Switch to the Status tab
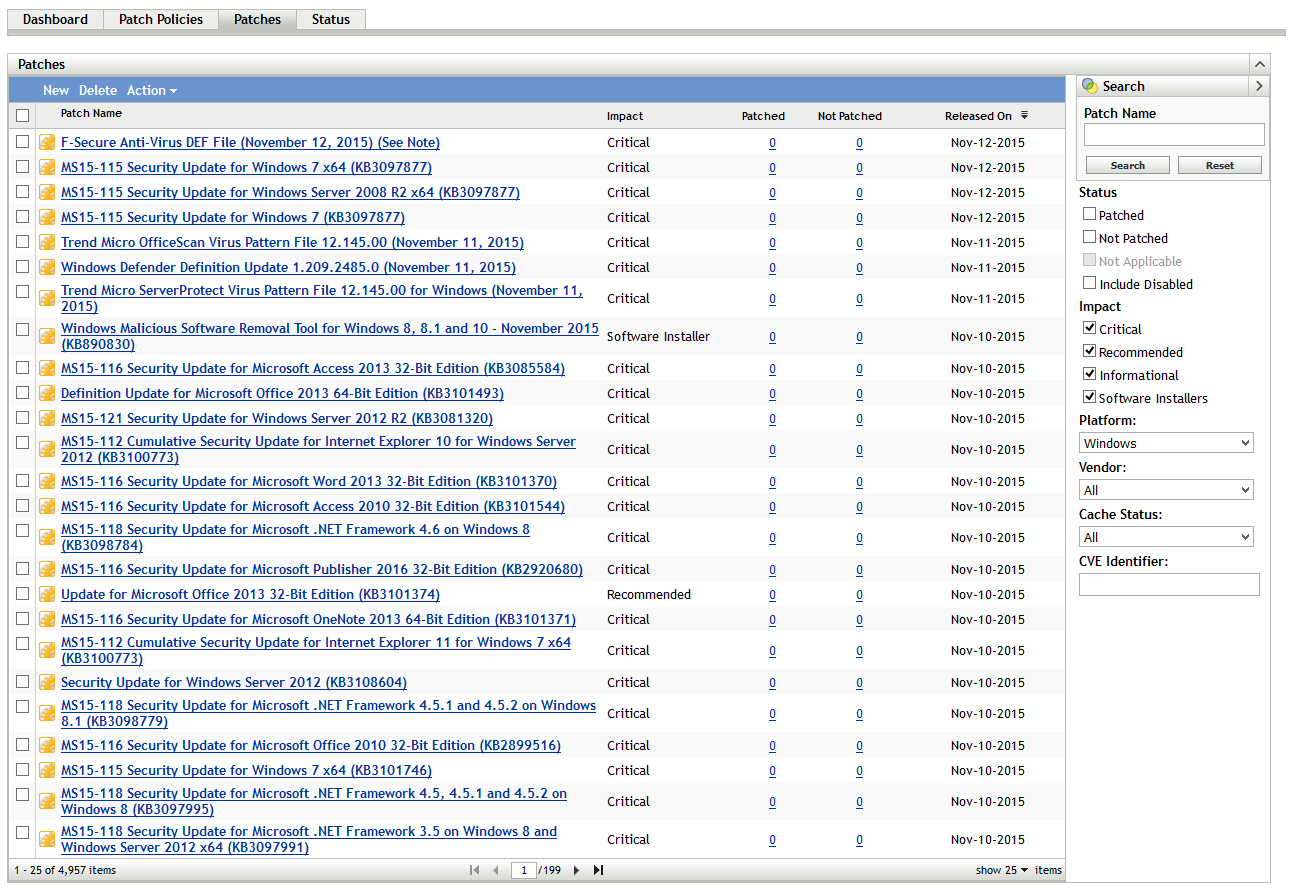The image size is (1293, 893). [331, 19]
